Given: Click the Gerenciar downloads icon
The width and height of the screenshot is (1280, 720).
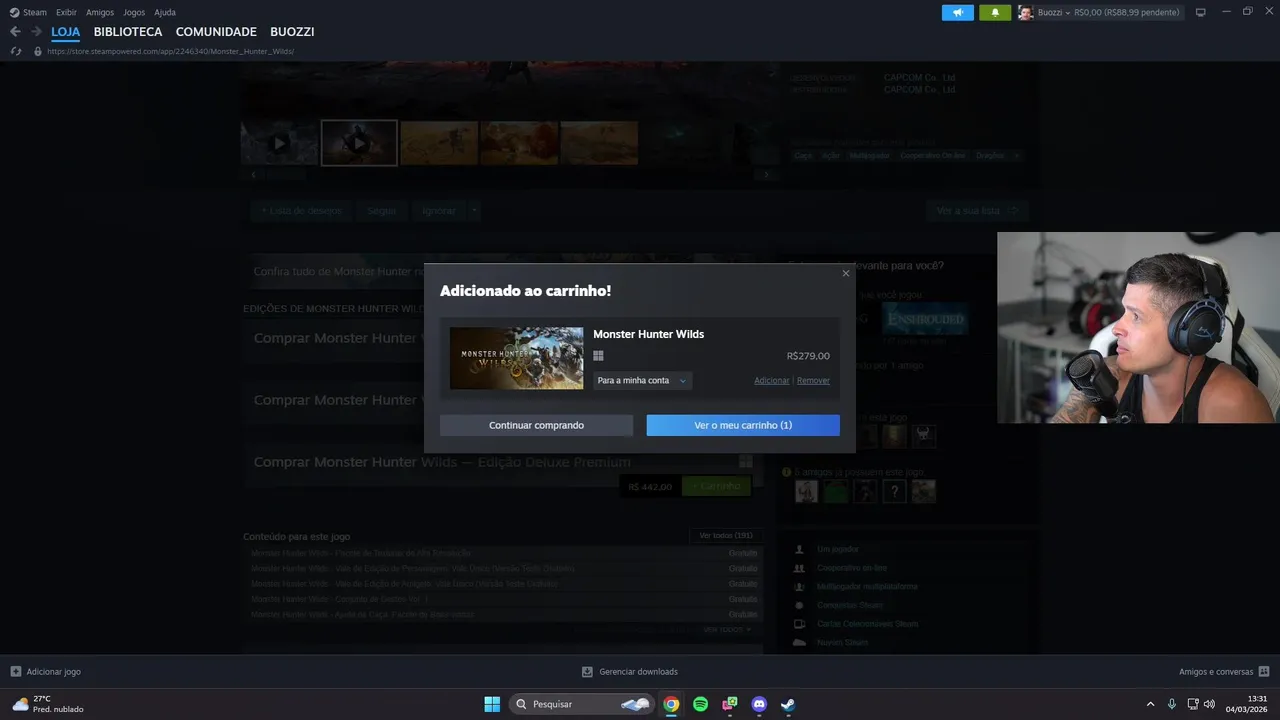Looking at the screenshot, I should pyautogui.click(x=588, y=671).
